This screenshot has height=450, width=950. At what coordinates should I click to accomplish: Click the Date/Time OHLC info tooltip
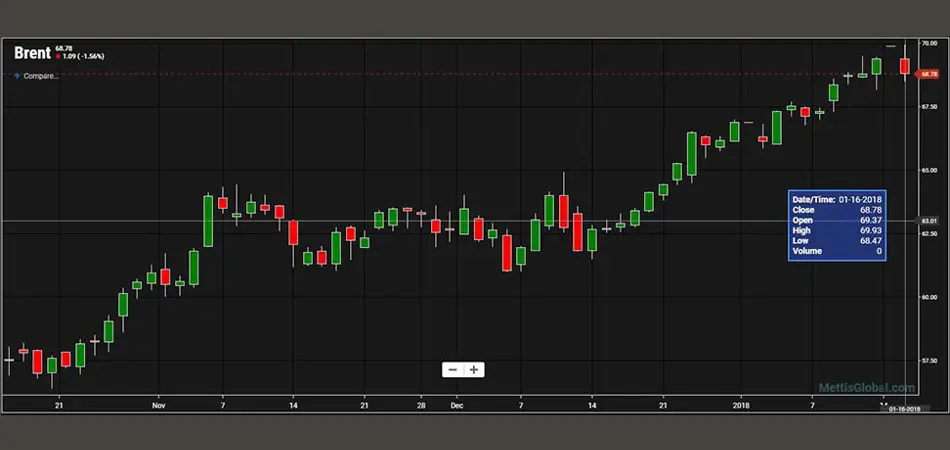click(837, 225)
